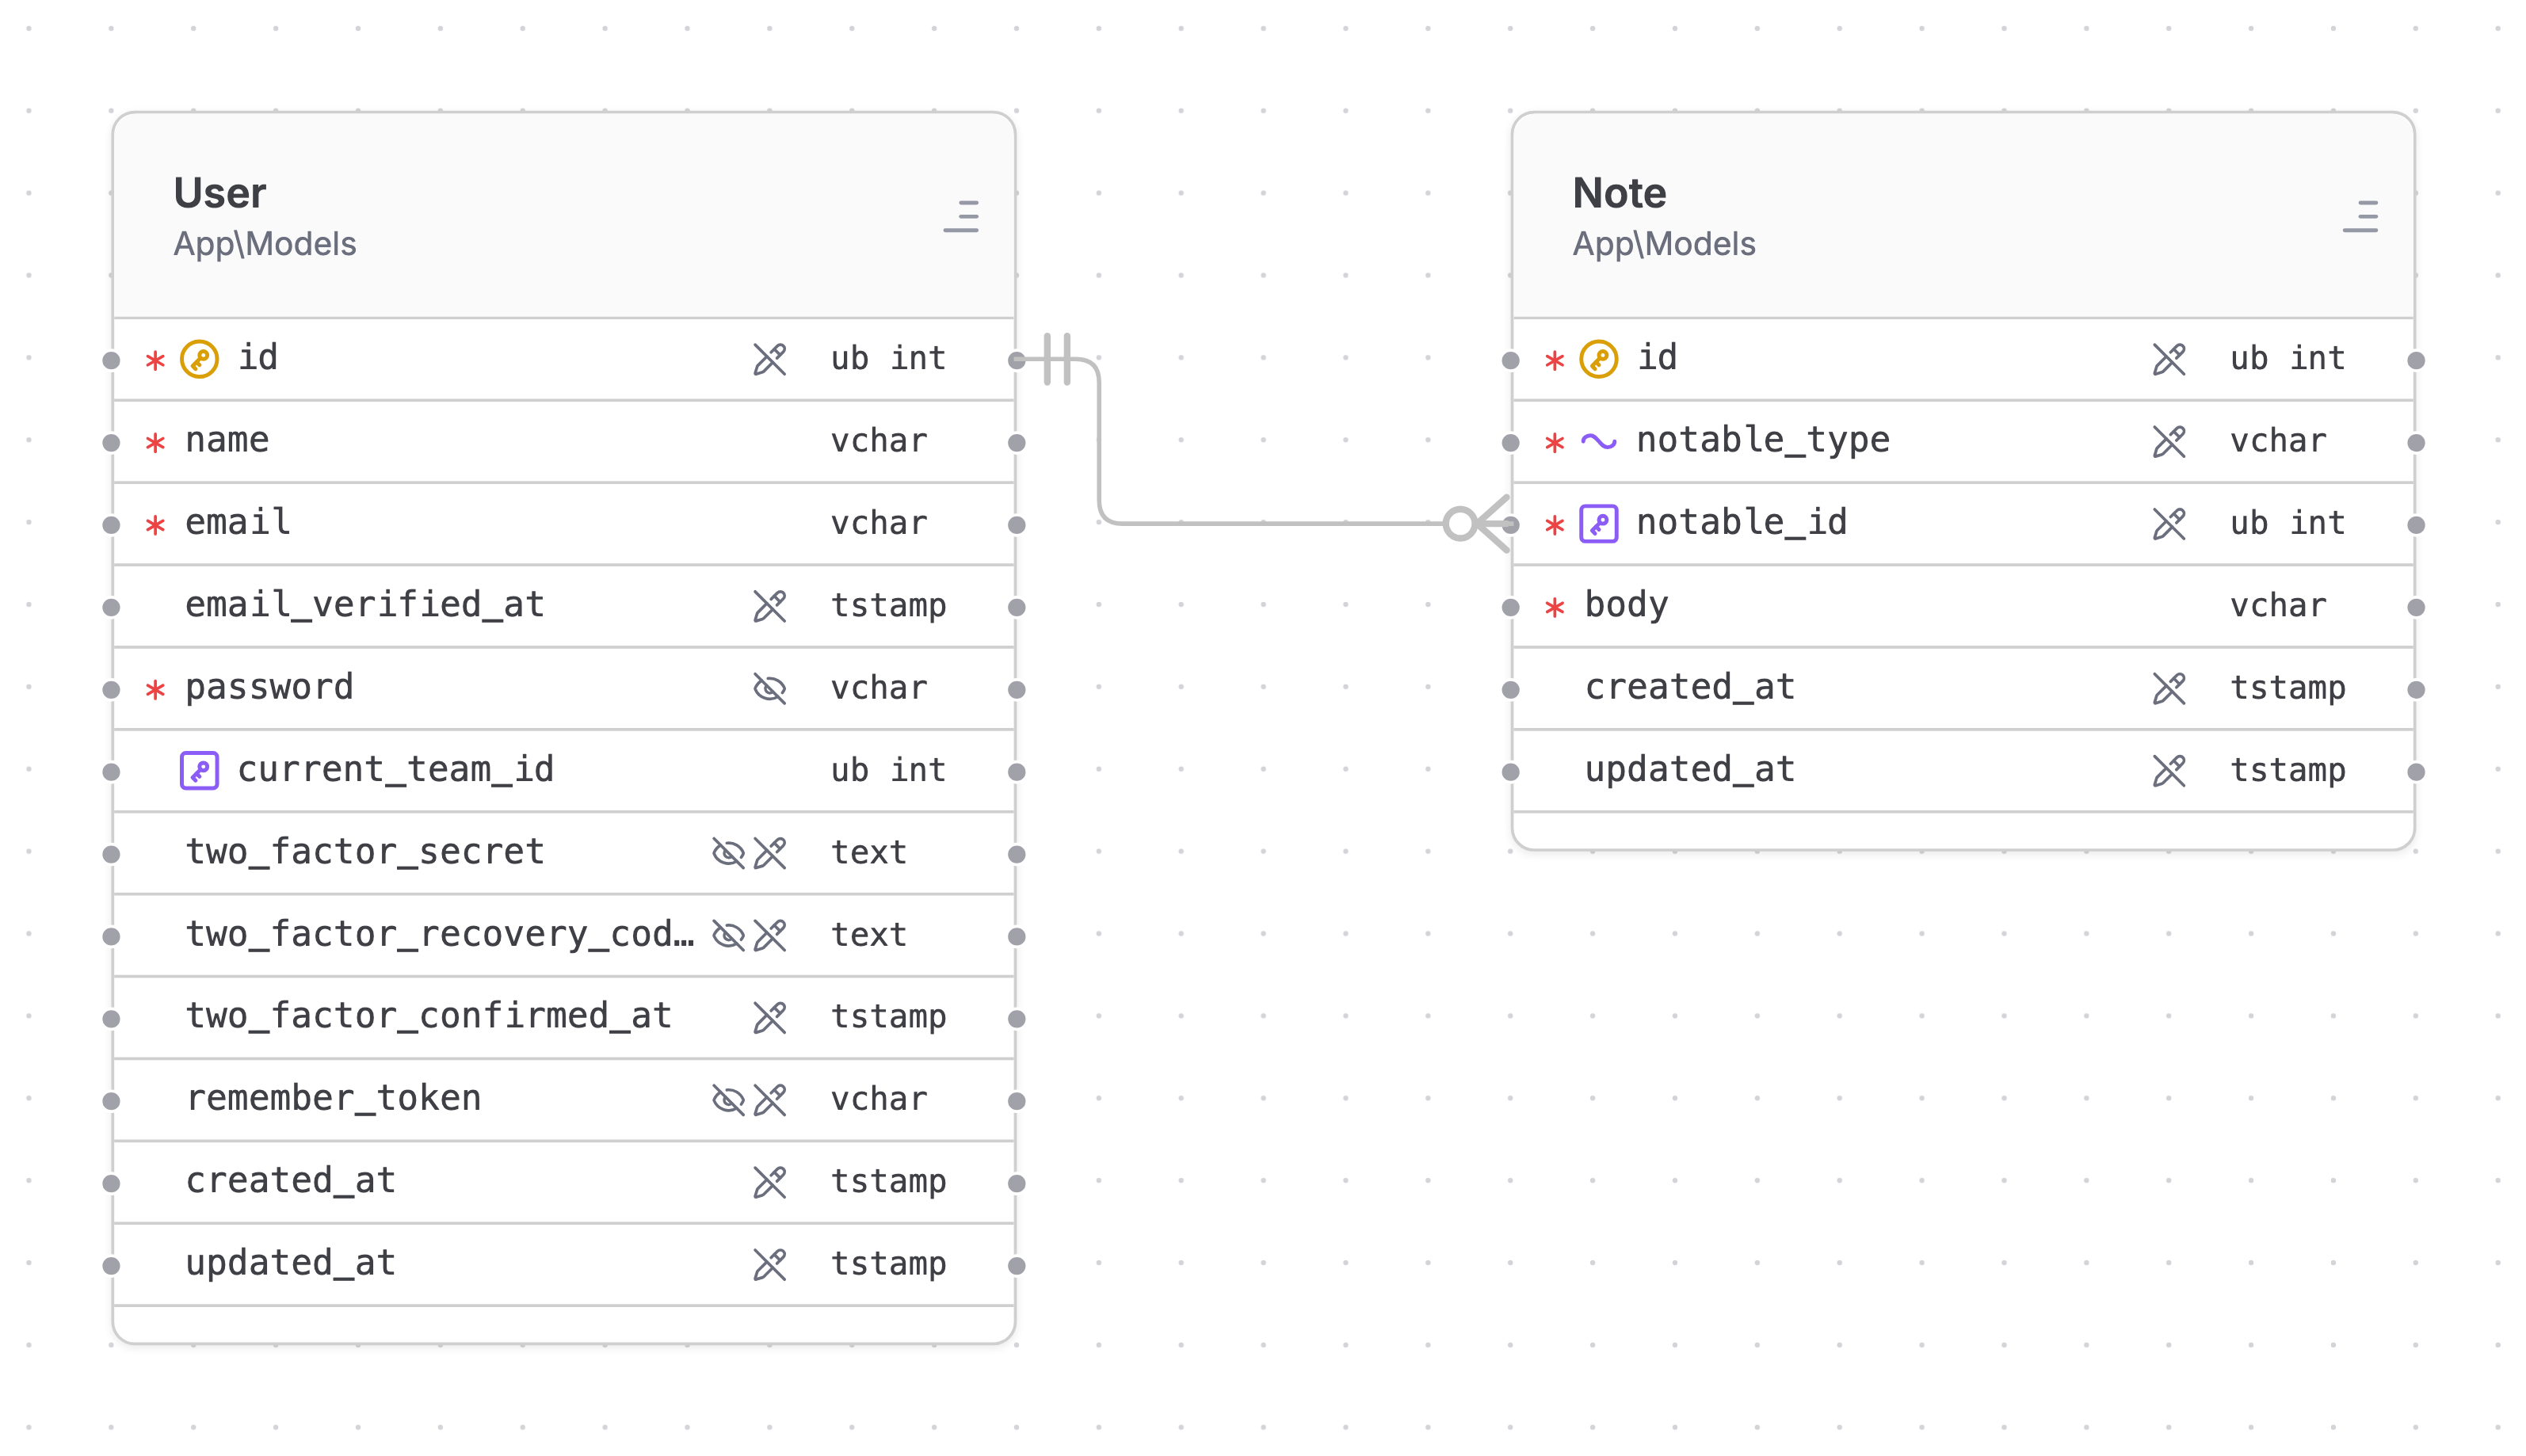The image size is (2526, 1456).
Task: Select the notable_id column in Note
Action: tap(1963, 524)
